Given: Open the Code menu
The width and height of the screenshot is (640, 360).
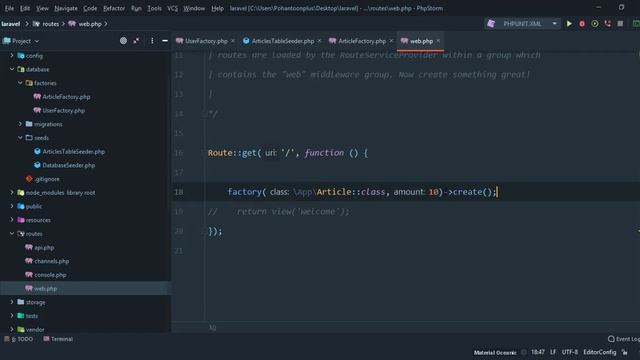Looking at the screenshot, I should pos(90,8).
